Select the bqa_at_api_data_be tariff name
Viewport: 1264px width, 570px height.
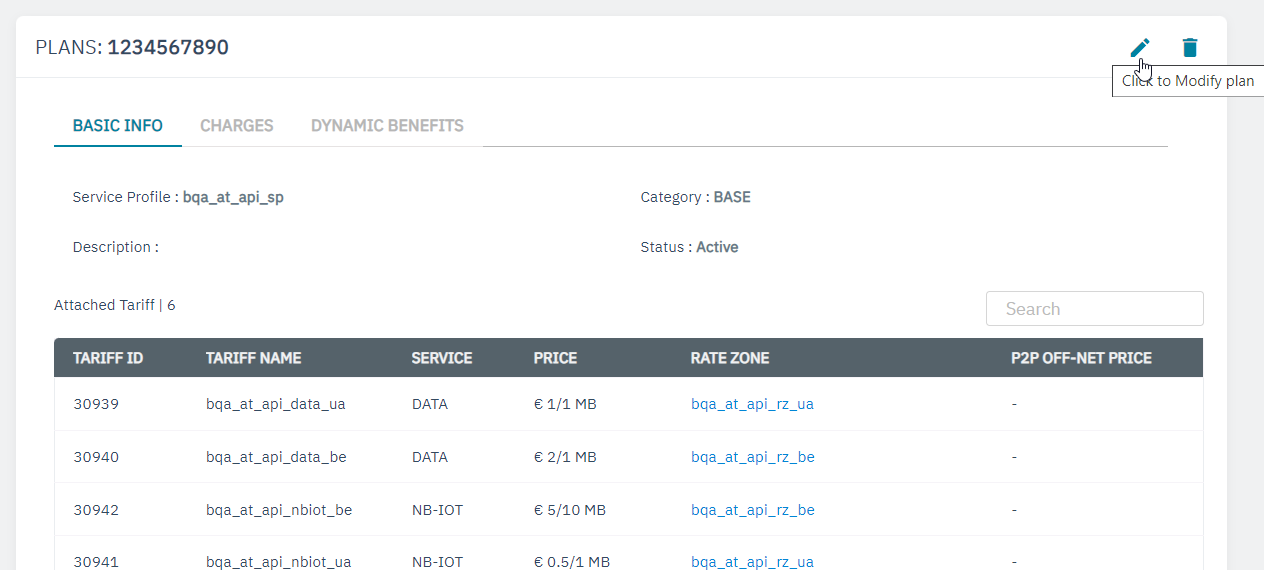(276, 457)
